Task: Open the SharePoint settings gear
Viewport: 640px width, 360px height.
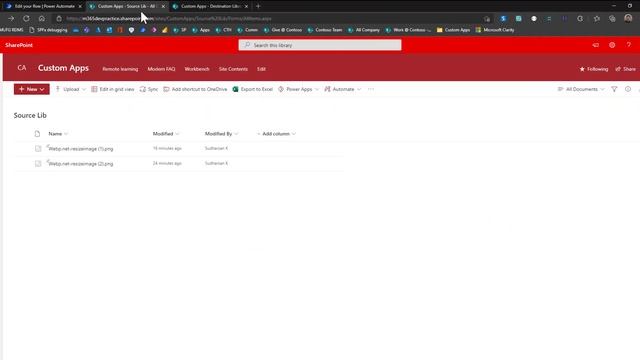Action: (612, 45)
